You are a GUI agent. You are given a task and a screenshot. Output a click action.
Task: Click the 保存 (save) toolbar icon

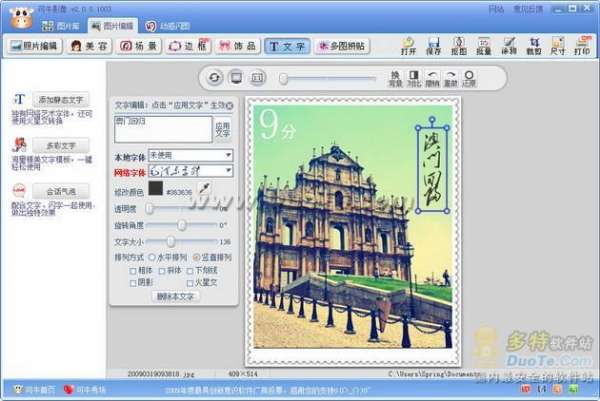pyautogui.click(x=433, y=46)
